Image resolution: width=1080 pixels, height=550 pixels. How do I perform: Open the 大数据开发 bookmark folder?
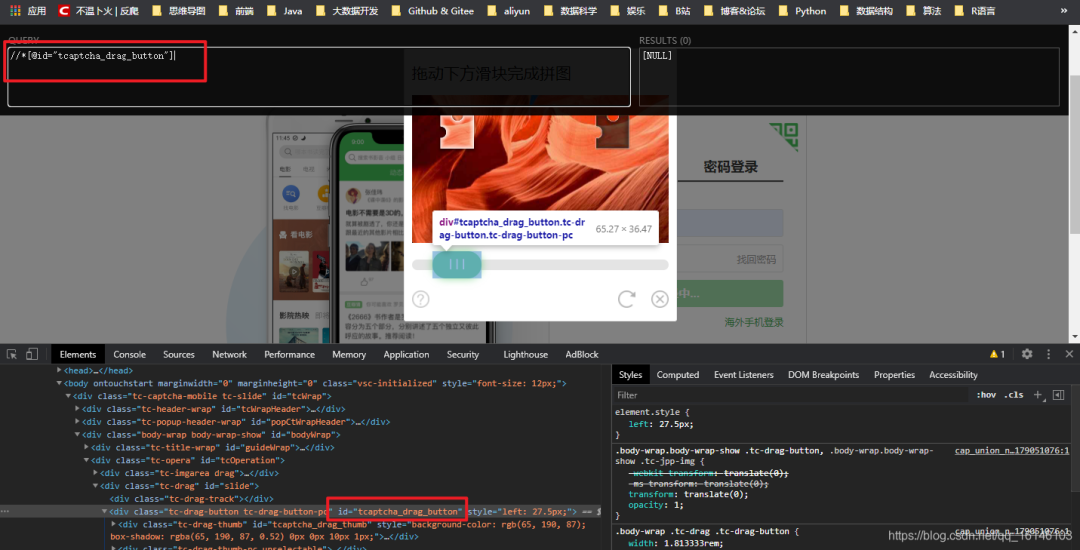click(x=347, y=11)
